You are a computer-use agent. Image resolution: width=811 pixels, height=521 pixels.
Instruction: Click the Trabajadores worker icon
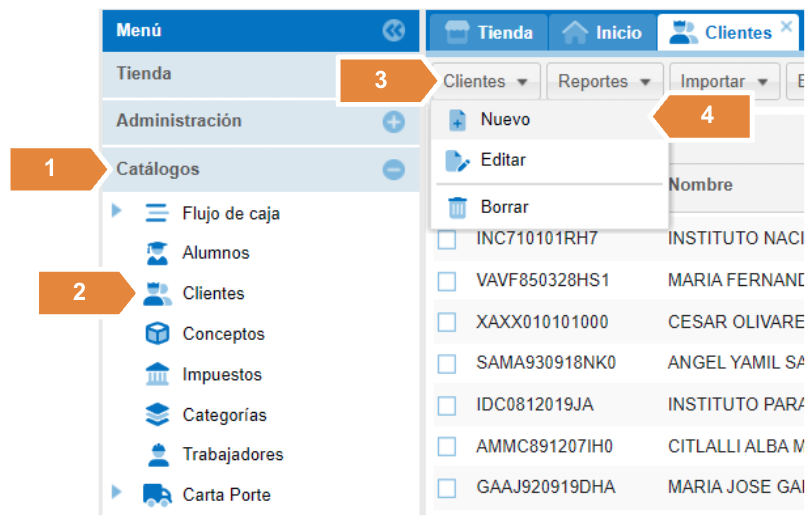pyautogui.click(x=157, y=455)
